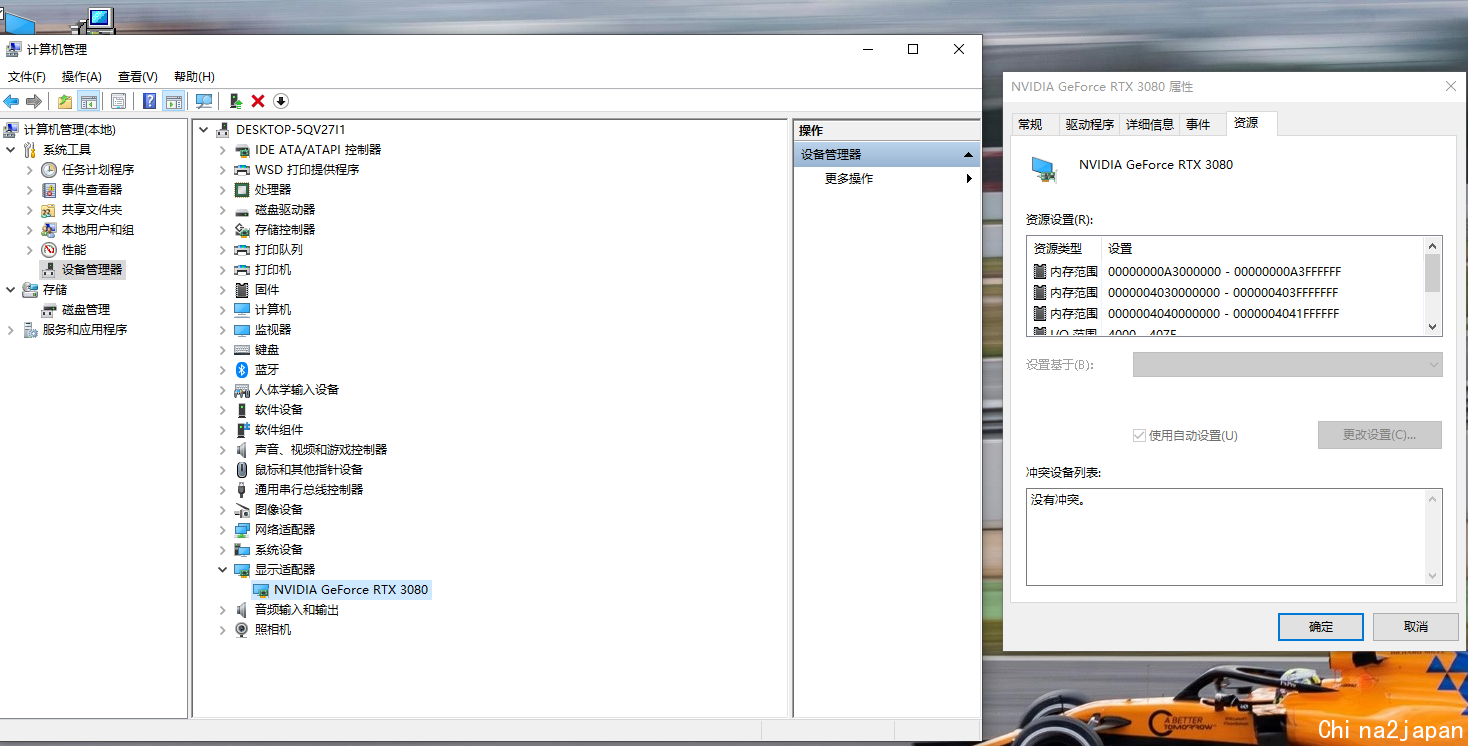Select 事件查看器 in the left tree
Screen dimensions: 1468x746
click(x=92, y=190)
